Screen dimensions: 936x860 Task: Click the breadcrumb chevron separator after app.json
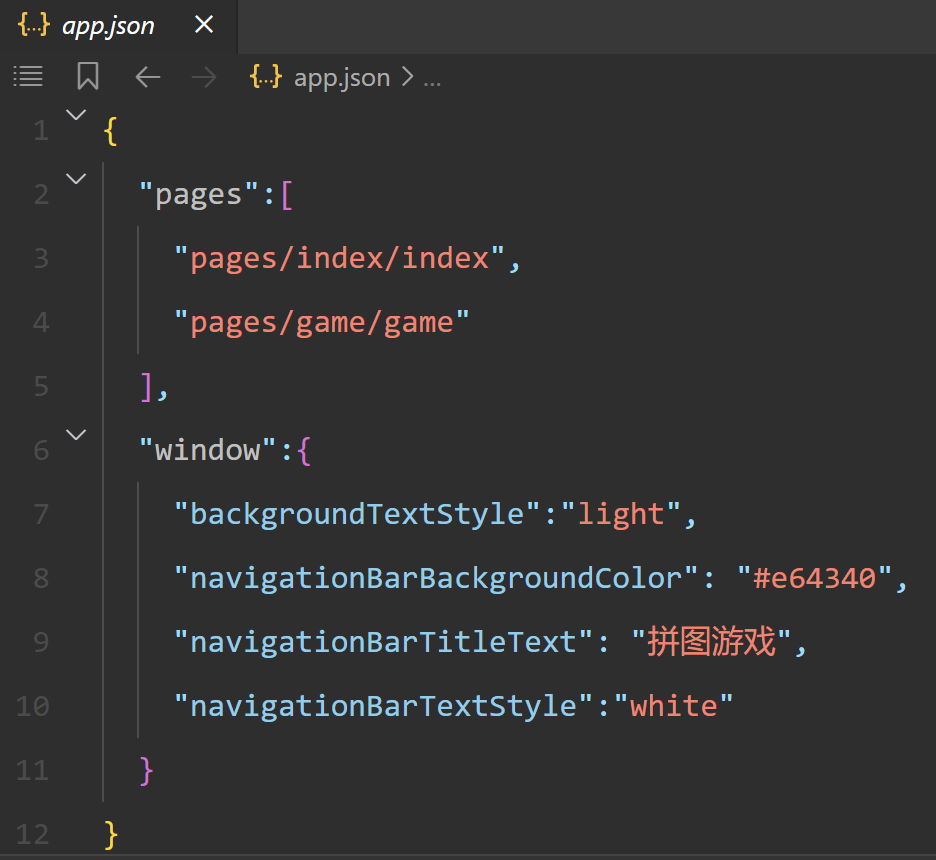407,76
